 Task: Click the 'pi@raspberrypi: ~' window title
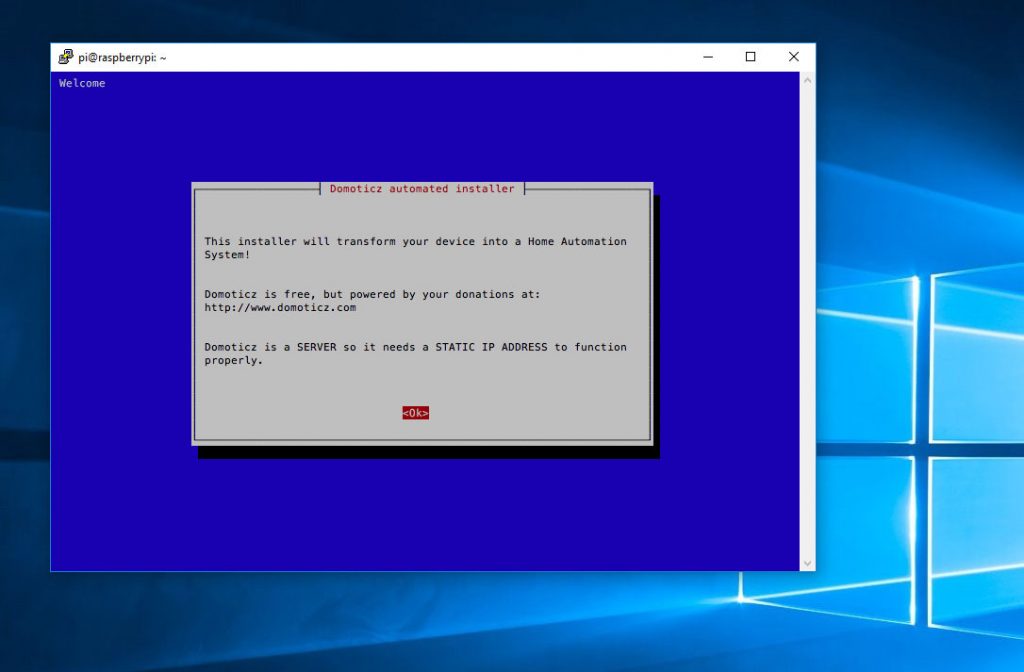122,57
